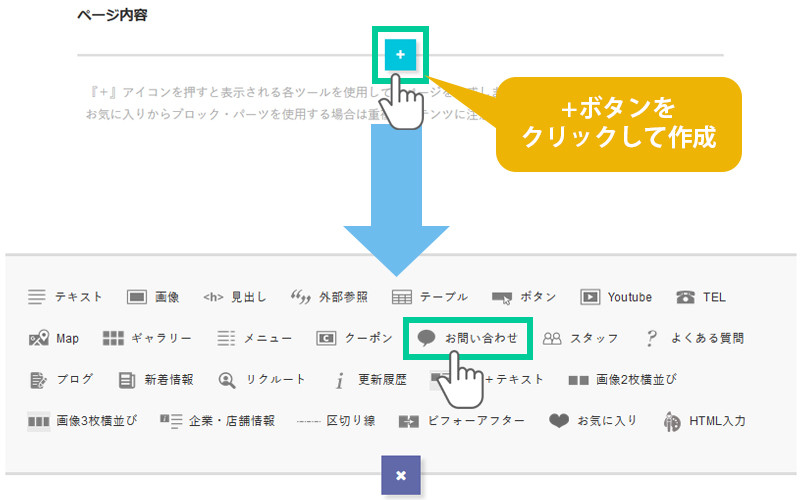
Task: Open the お気に入り favorites tool
Action: [593, 421]
